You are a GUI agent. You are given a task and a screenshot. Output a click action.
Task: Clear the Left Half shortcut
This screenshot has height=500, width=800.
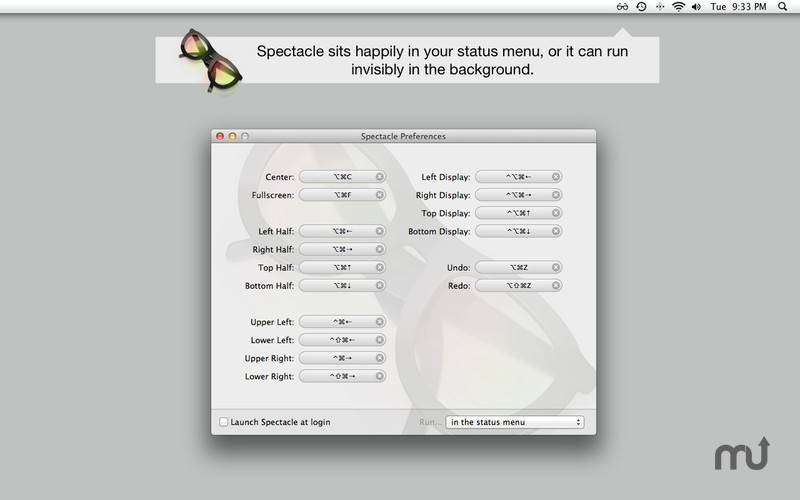[380, 231]
